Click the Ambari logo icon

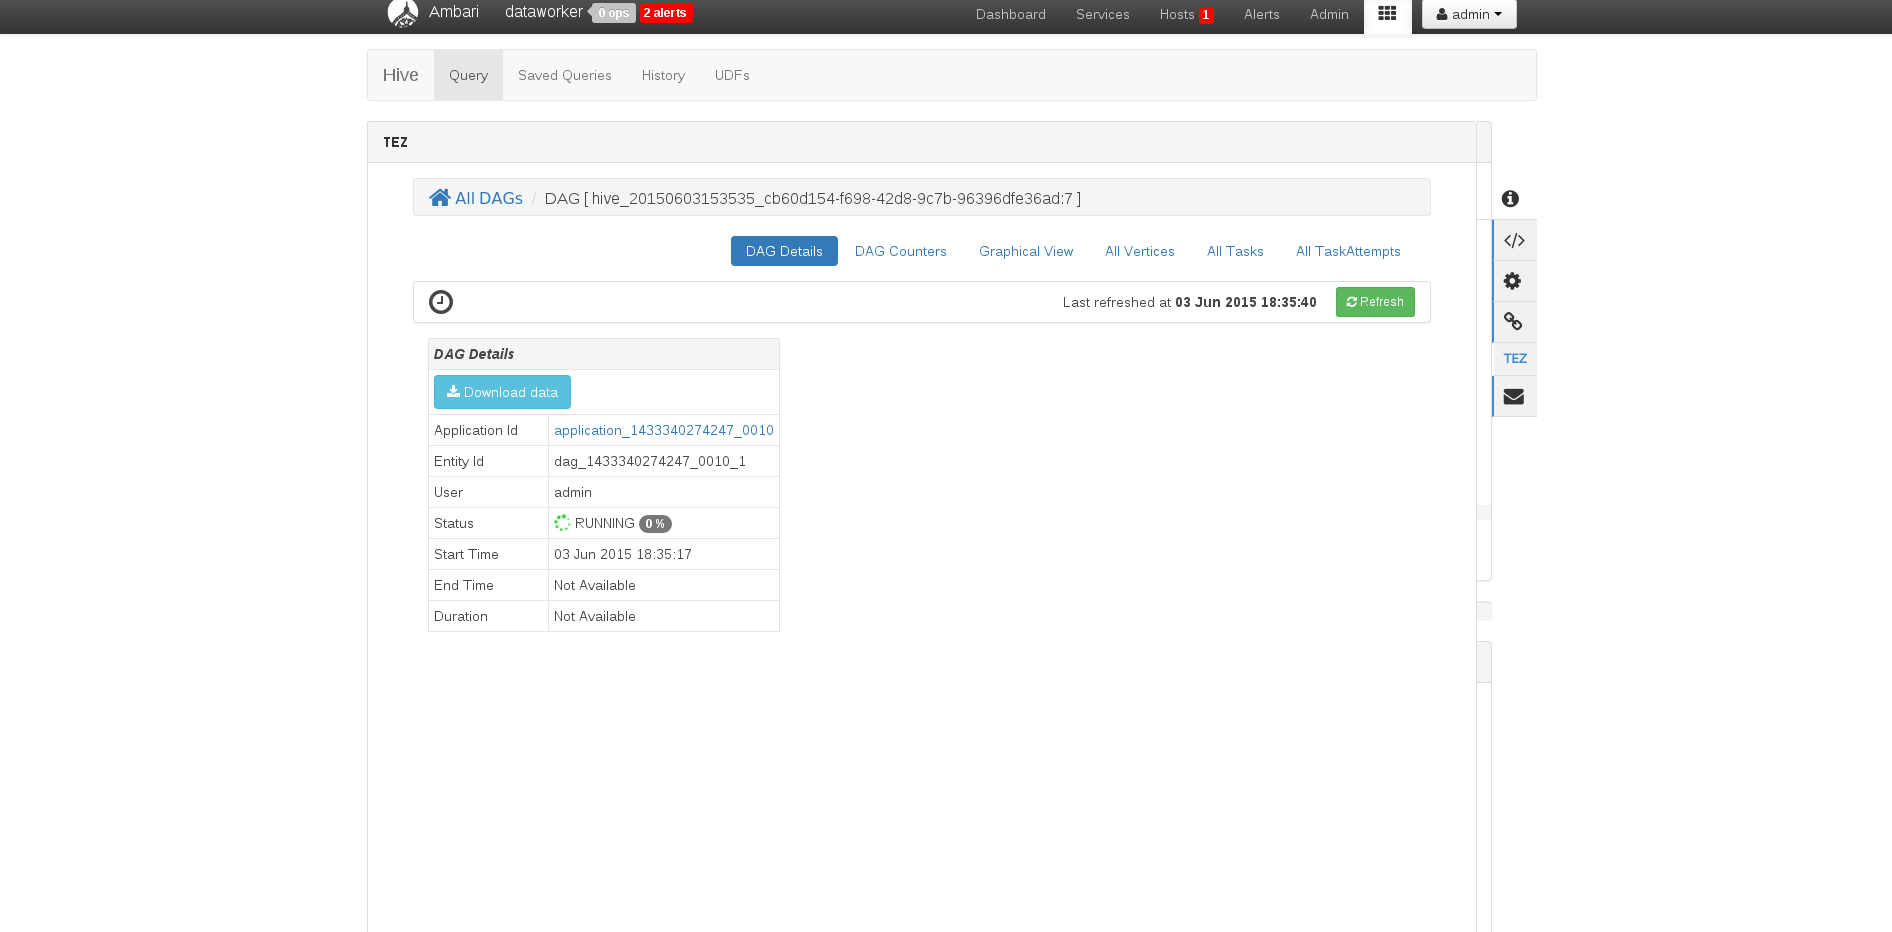coord(403,13)
